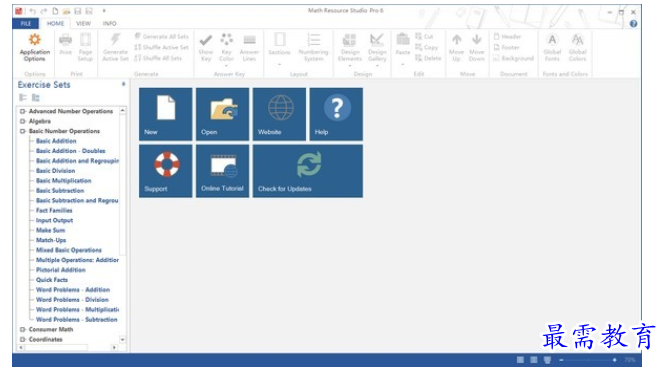Switch to the INFO tab
Screen dimensions: 664x368
(109, 23)
